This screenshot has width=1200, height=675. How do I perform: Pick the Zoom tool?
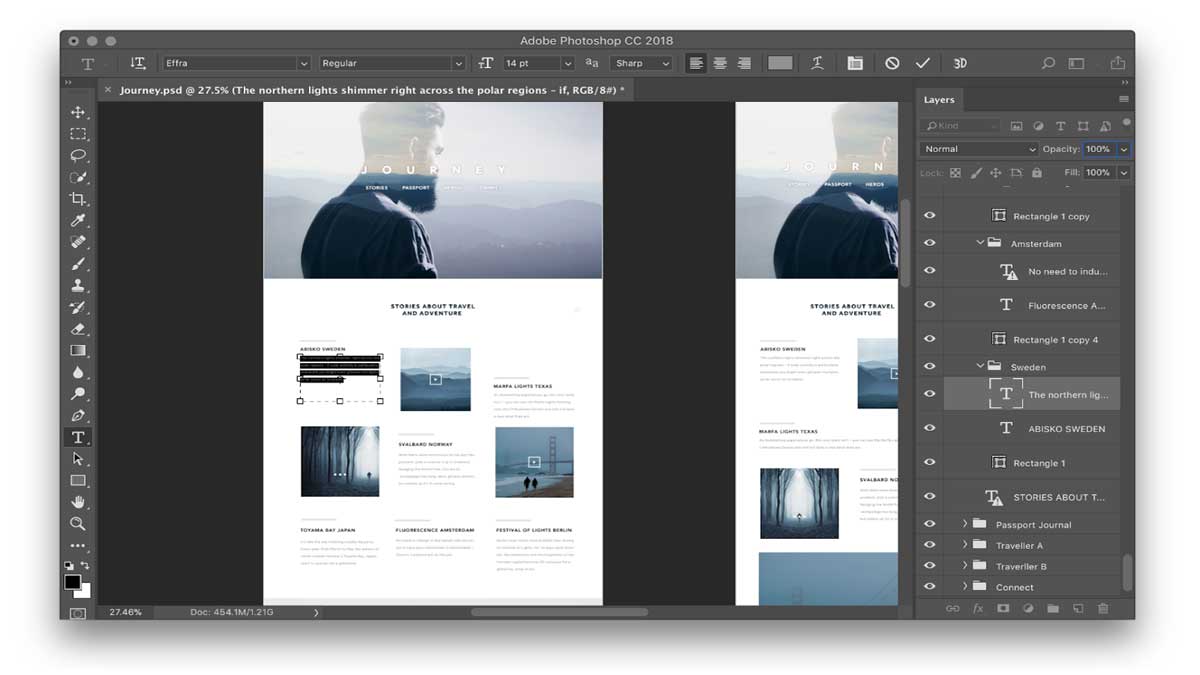[78, 523]
